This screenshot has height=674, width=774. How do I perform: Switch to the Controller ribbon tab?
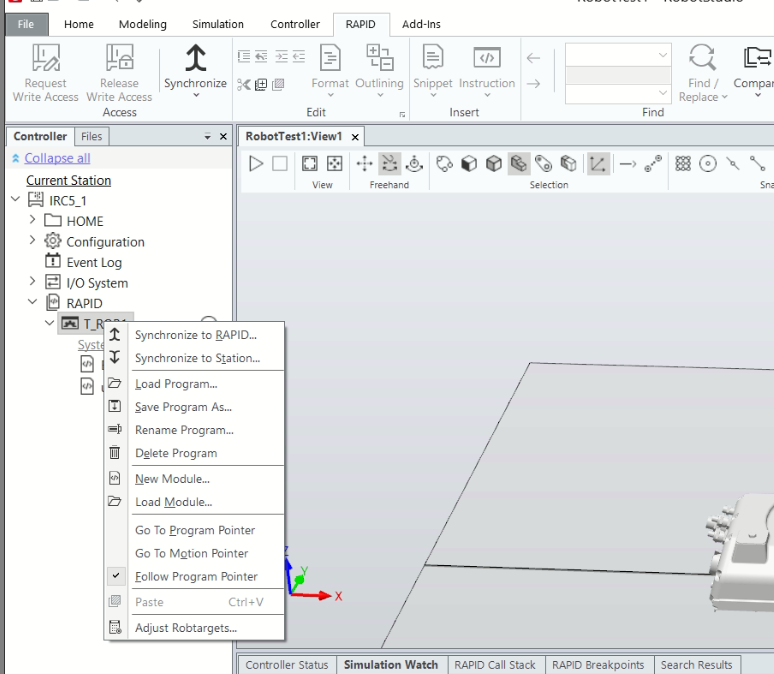point(295,24)
